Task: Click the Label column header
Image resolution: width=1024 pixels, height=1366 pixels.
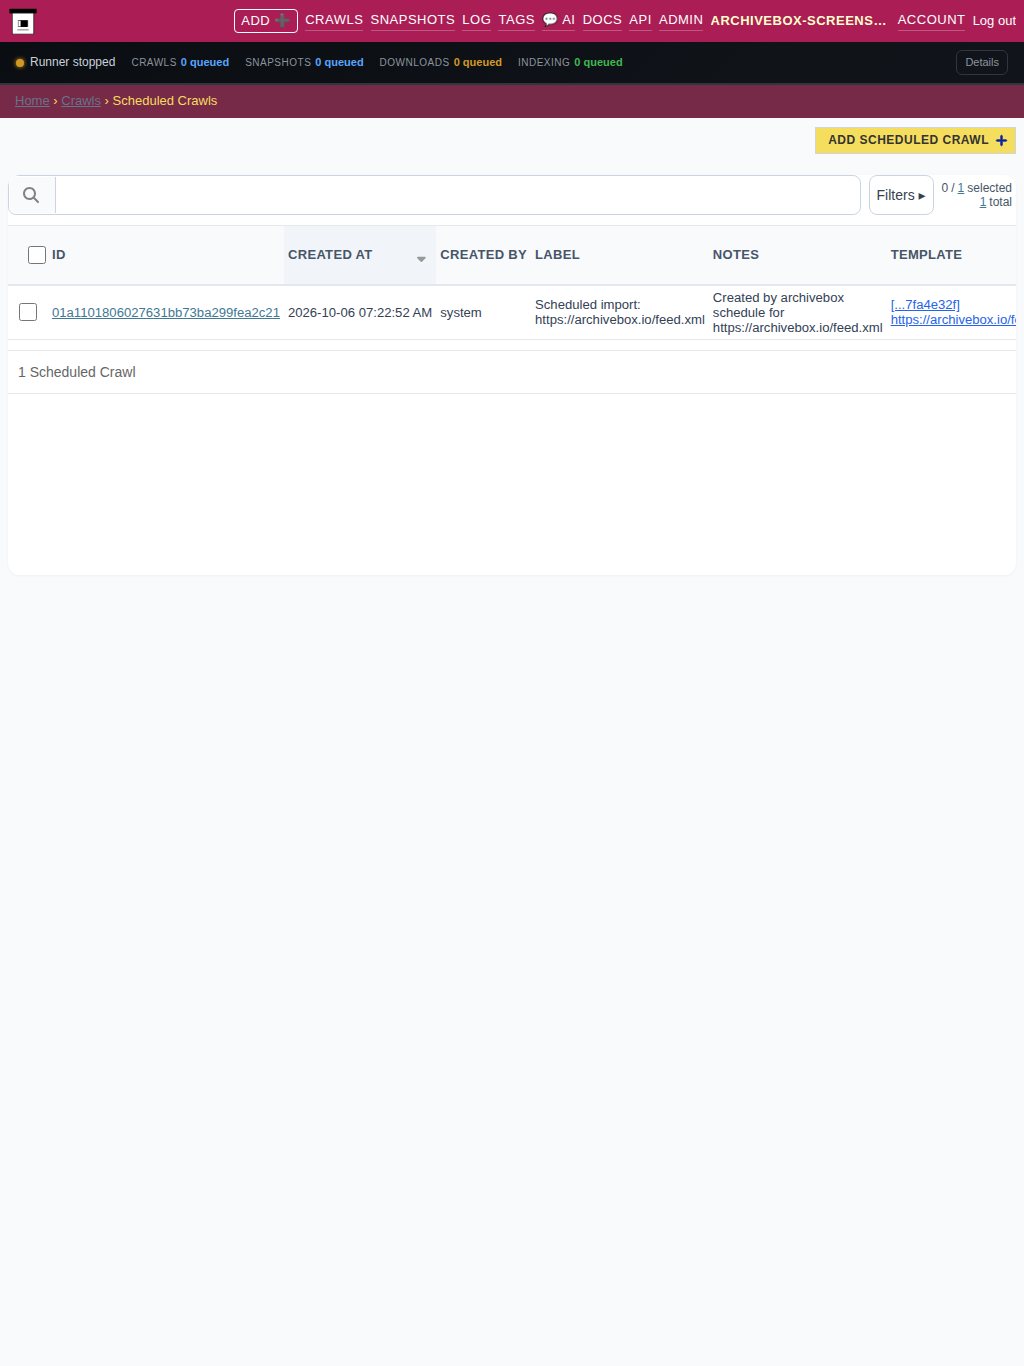Action: coord(557,255)
